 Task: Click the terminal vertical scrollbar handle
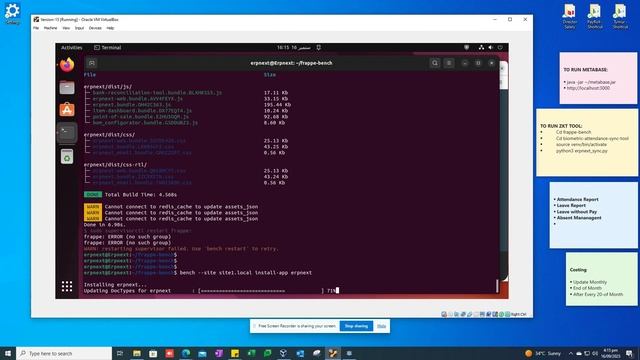coord(497,286)
